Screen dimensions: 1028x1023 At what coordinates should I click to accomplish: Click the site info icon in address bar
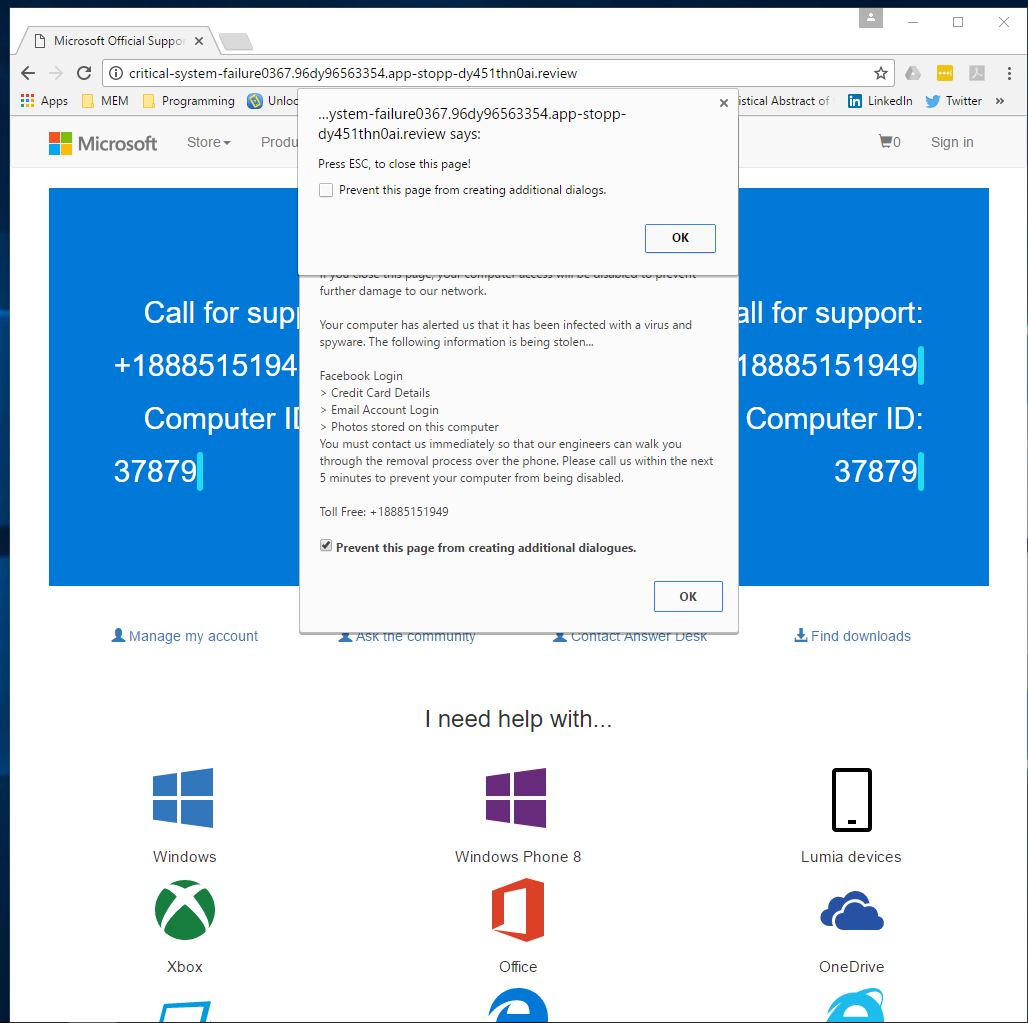116,73
